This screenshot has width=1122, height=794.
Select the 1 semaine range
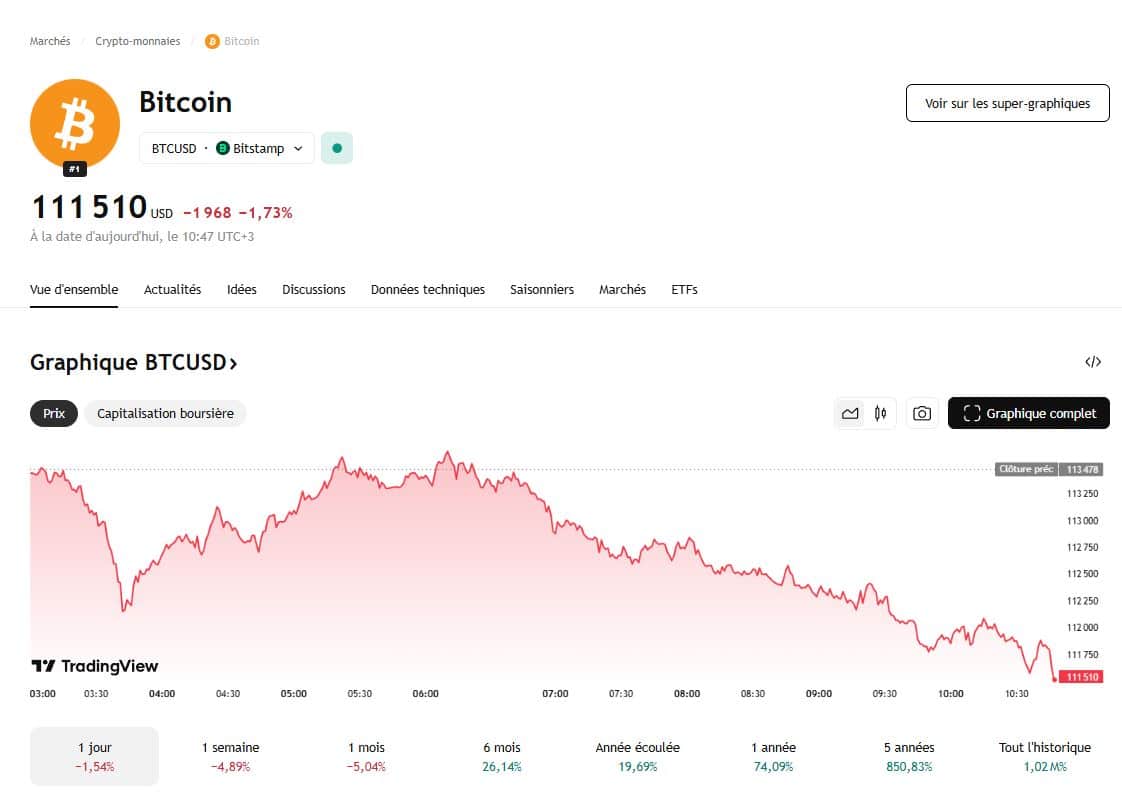[230, 756]
